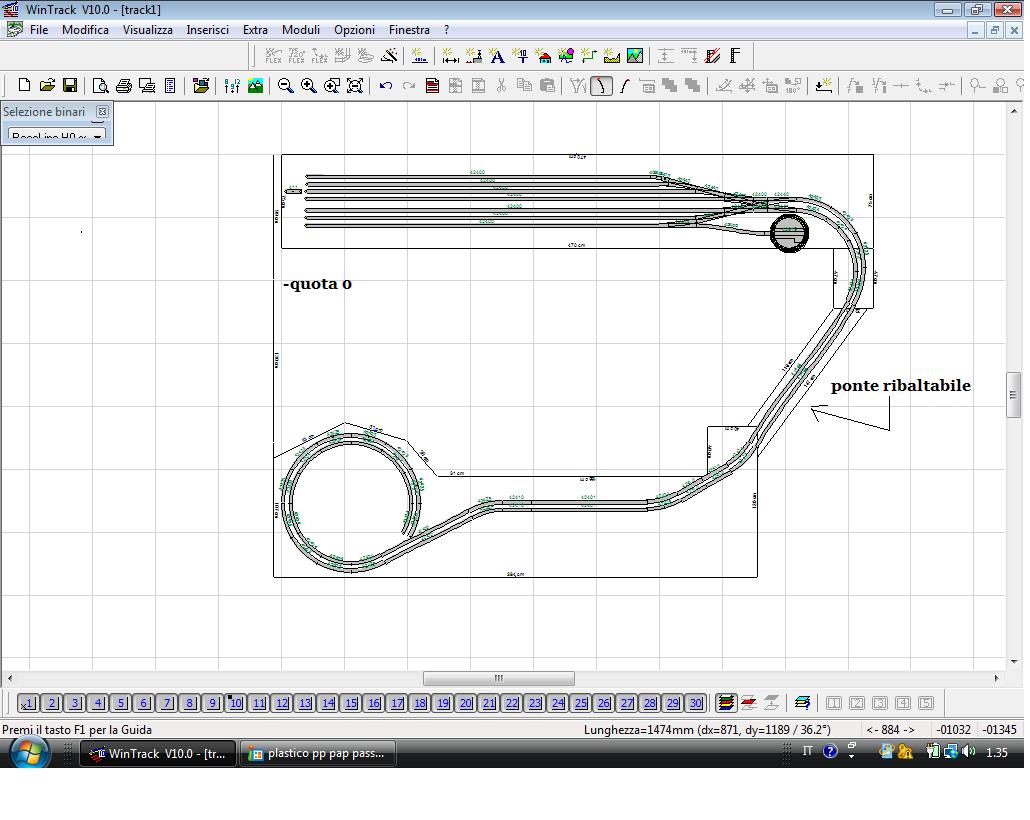1030x820 pixels.
Task: Open the Extra menu
Action: tap(255, 30)
